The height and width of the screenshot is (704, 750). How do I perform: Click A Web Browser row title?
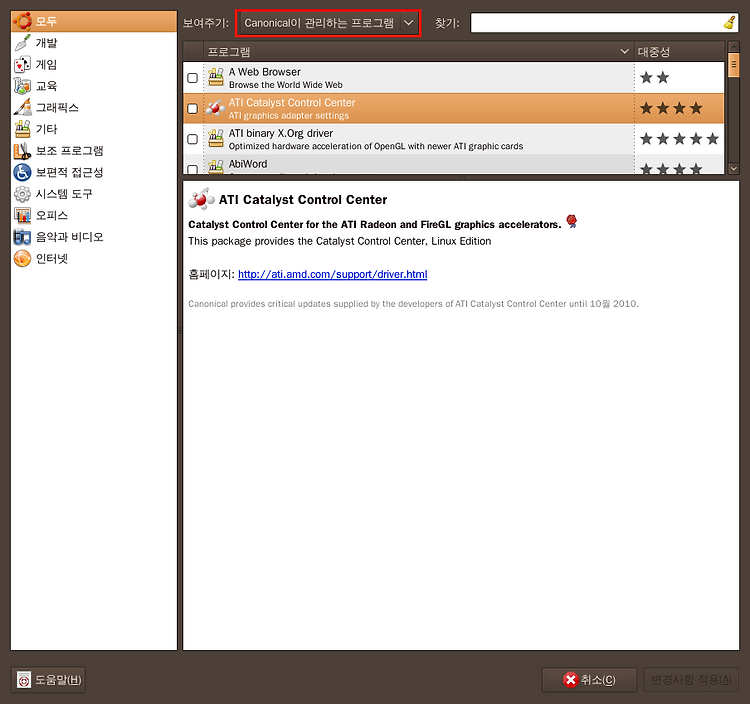[265, 72]
